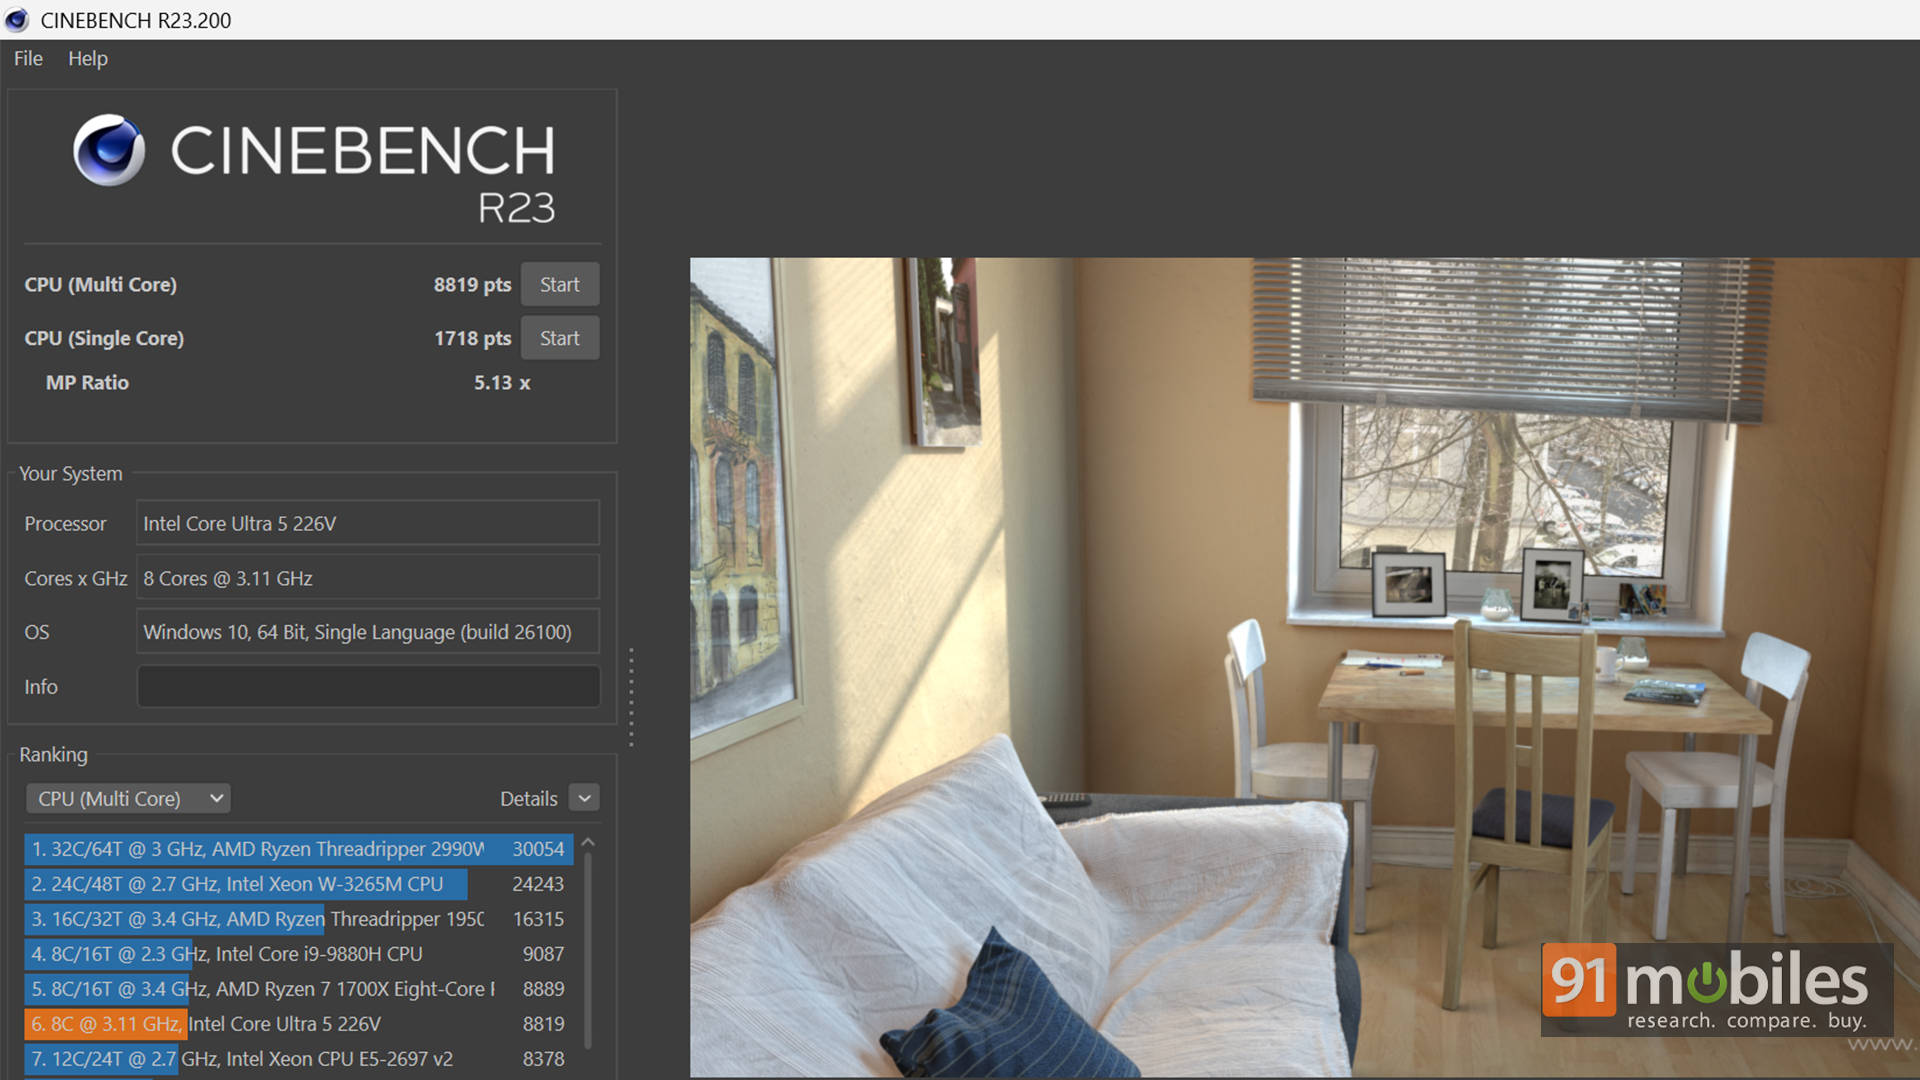Start the CPU Single Core benchmark
Viewport: 1920px width, 1080px height.
coord(559,339)
